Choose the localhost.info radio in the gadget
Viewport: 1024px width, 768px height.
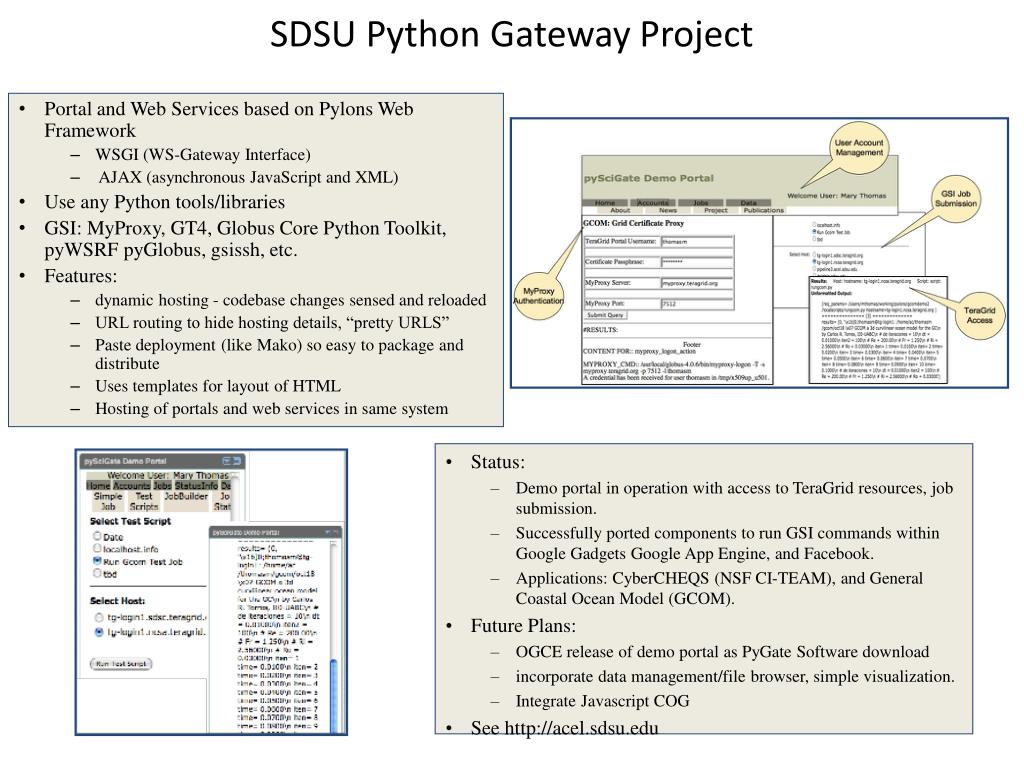pos(97,549)
